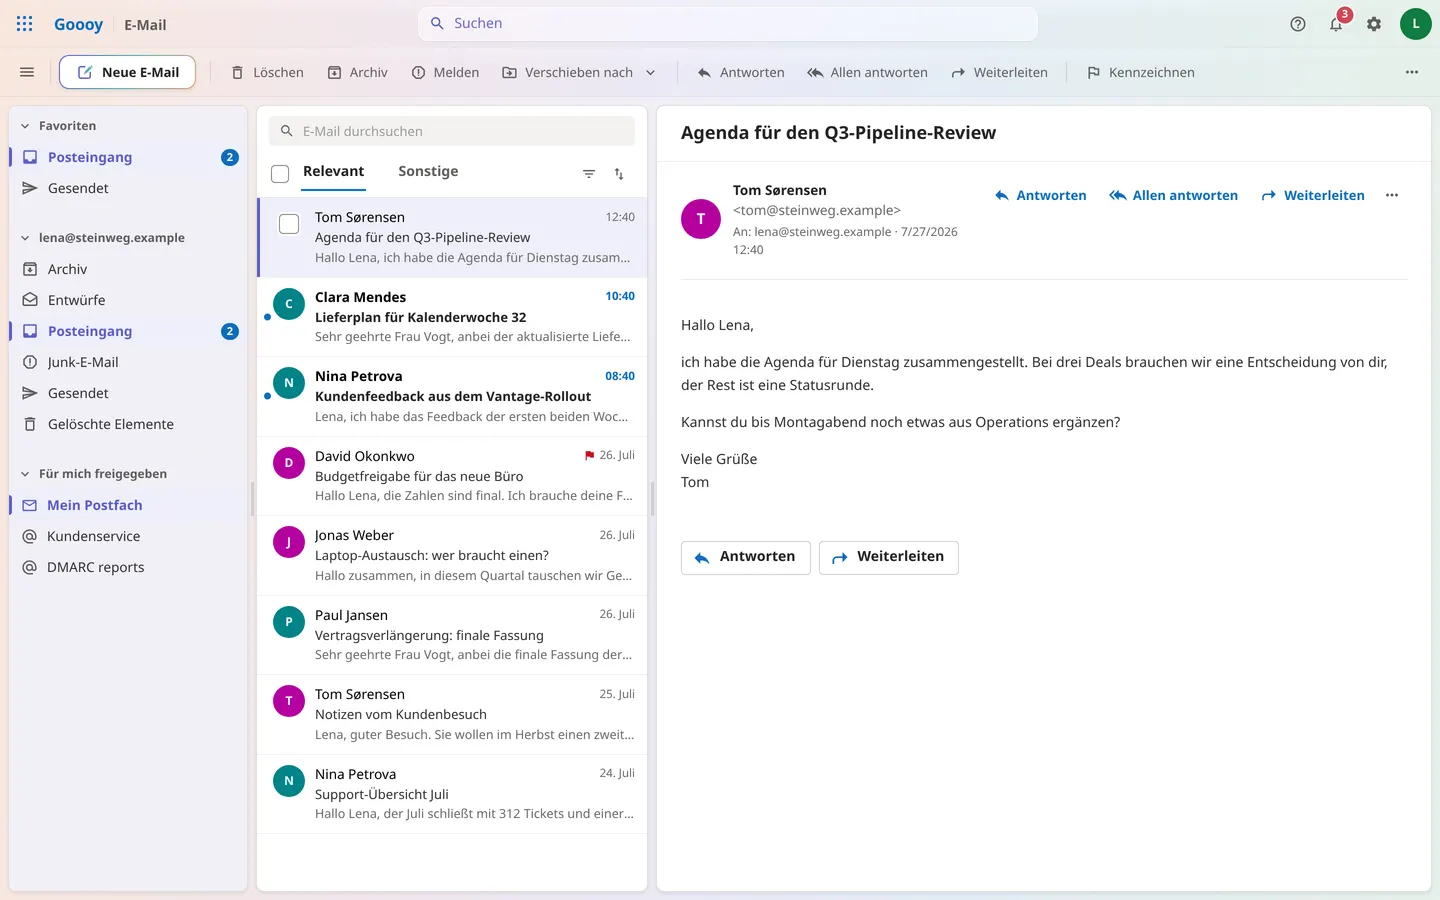
Task: Click Verschieben nach in toolbar
Action: (567, 72)
